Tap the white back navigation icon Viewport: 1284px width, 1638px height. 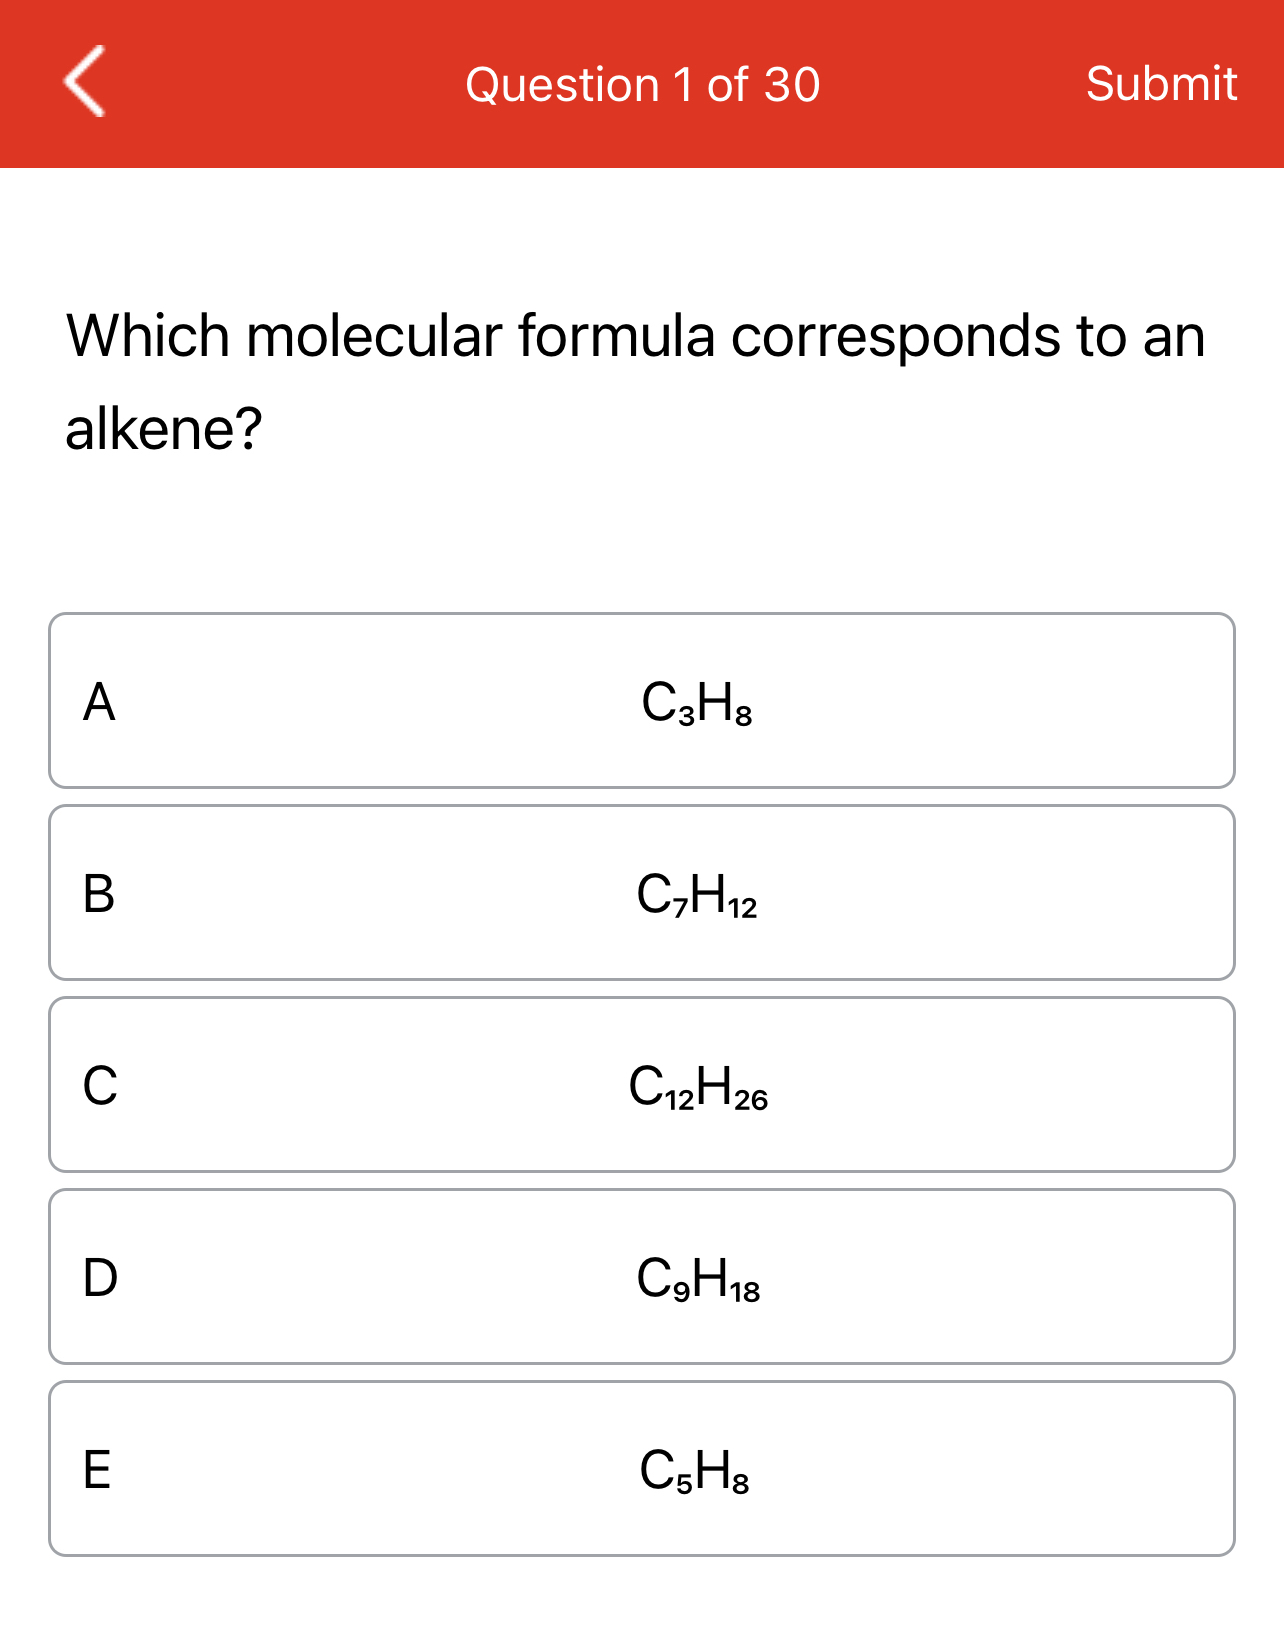click(85, 84)
